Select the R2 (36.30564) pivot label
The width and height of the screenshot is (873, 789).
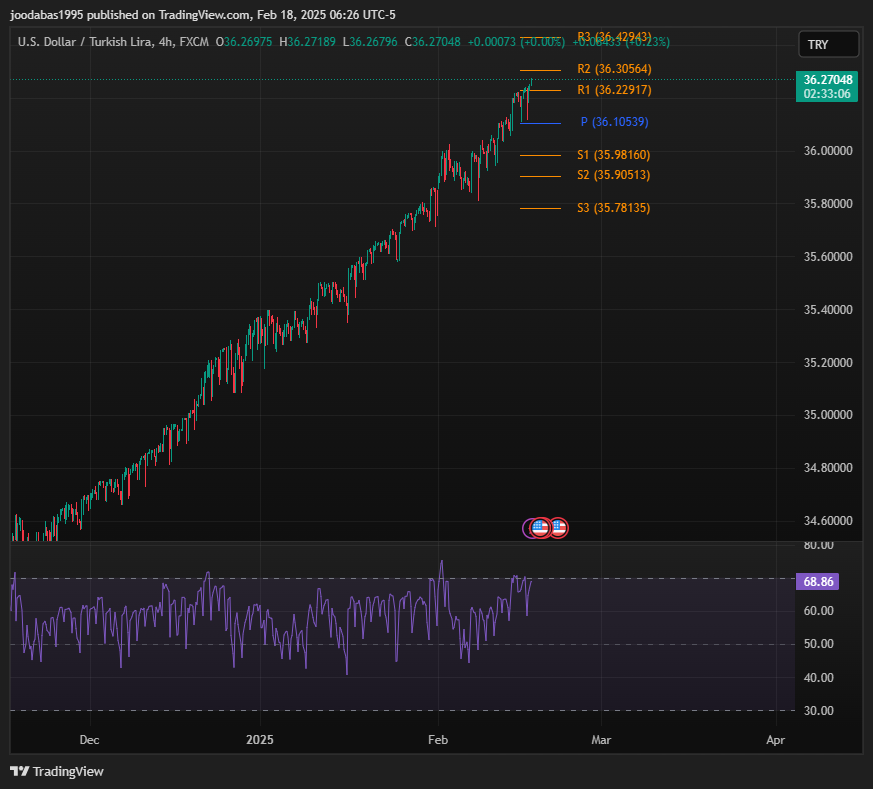coord(614,69)
